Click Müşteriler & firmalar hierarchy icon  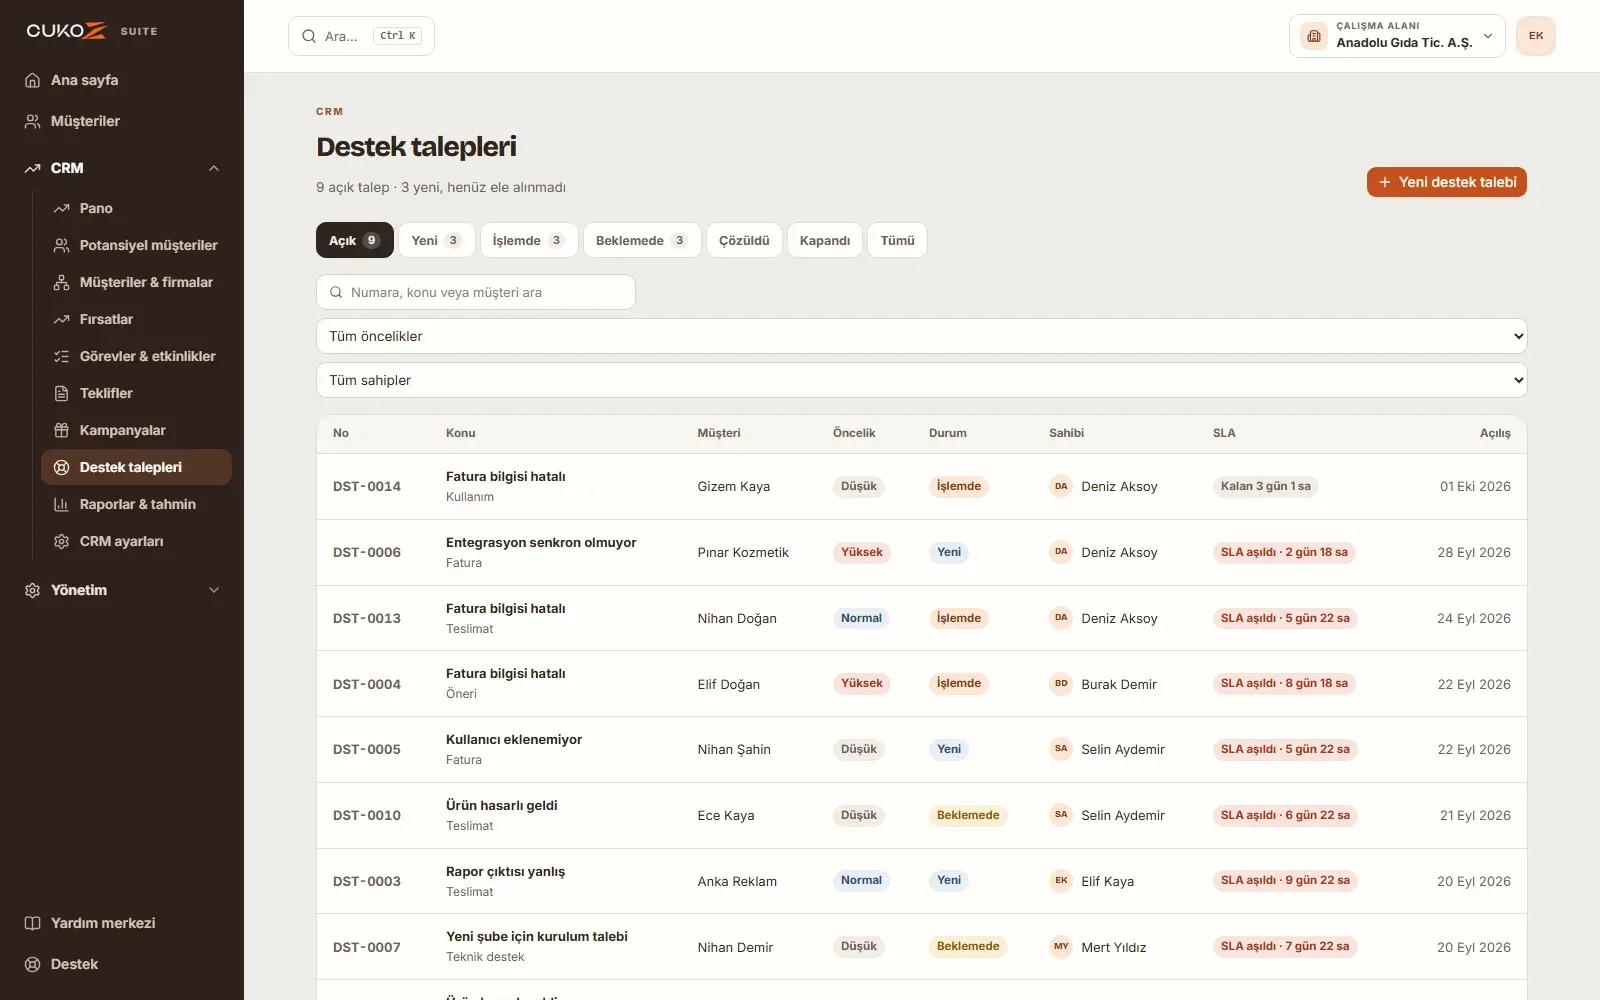click(x=61, y=282)
